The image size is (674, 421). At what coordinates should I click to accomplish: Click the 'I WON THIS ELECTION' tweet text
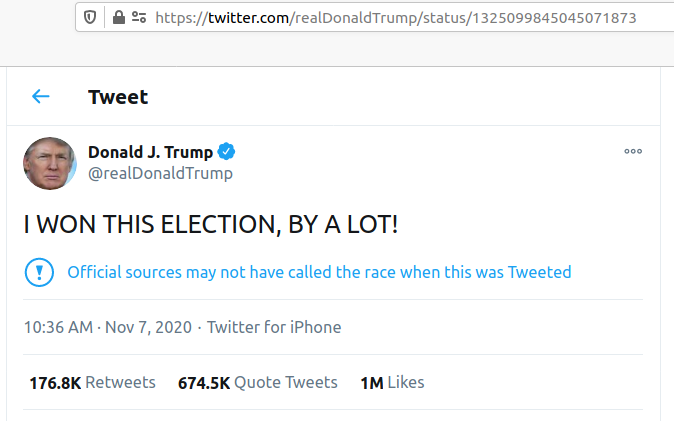(x=211, y=224)
